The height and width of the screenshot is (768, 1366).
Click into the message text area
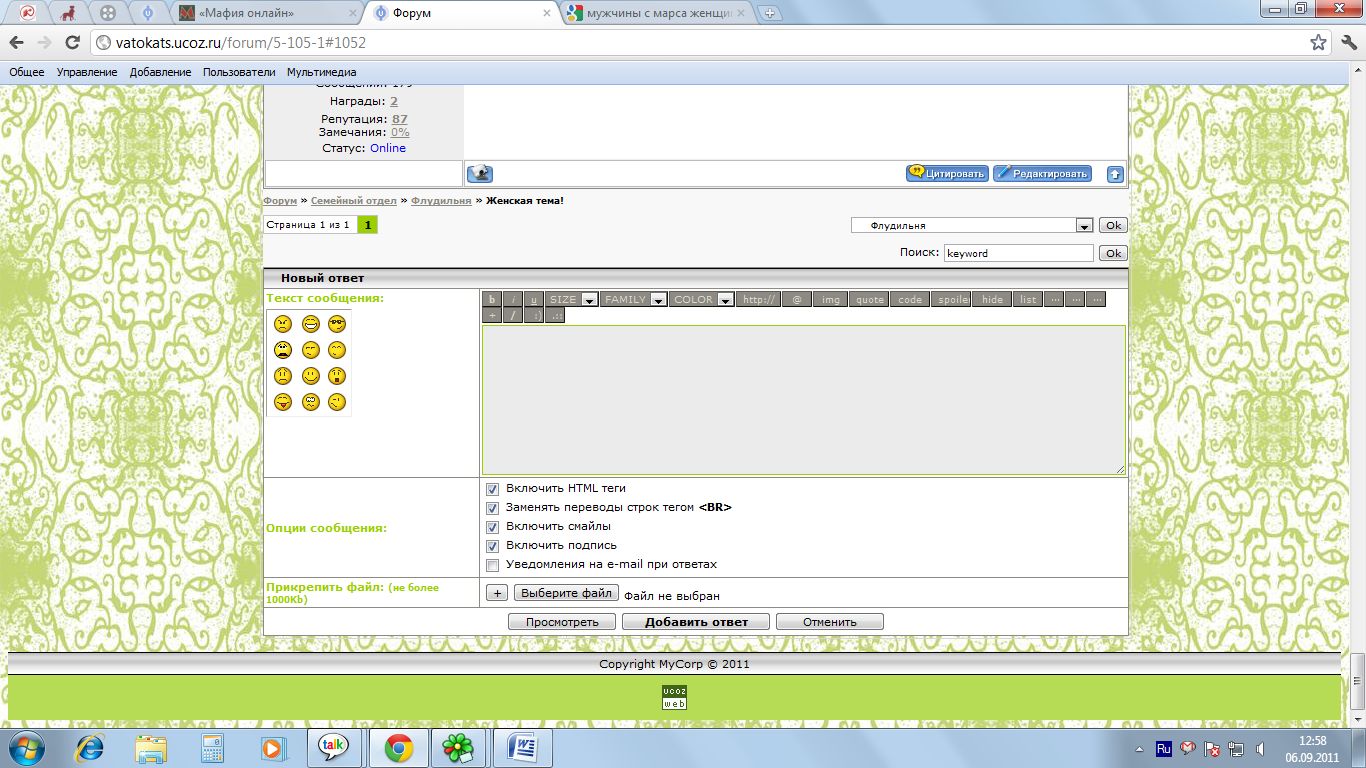click(803, 400)
